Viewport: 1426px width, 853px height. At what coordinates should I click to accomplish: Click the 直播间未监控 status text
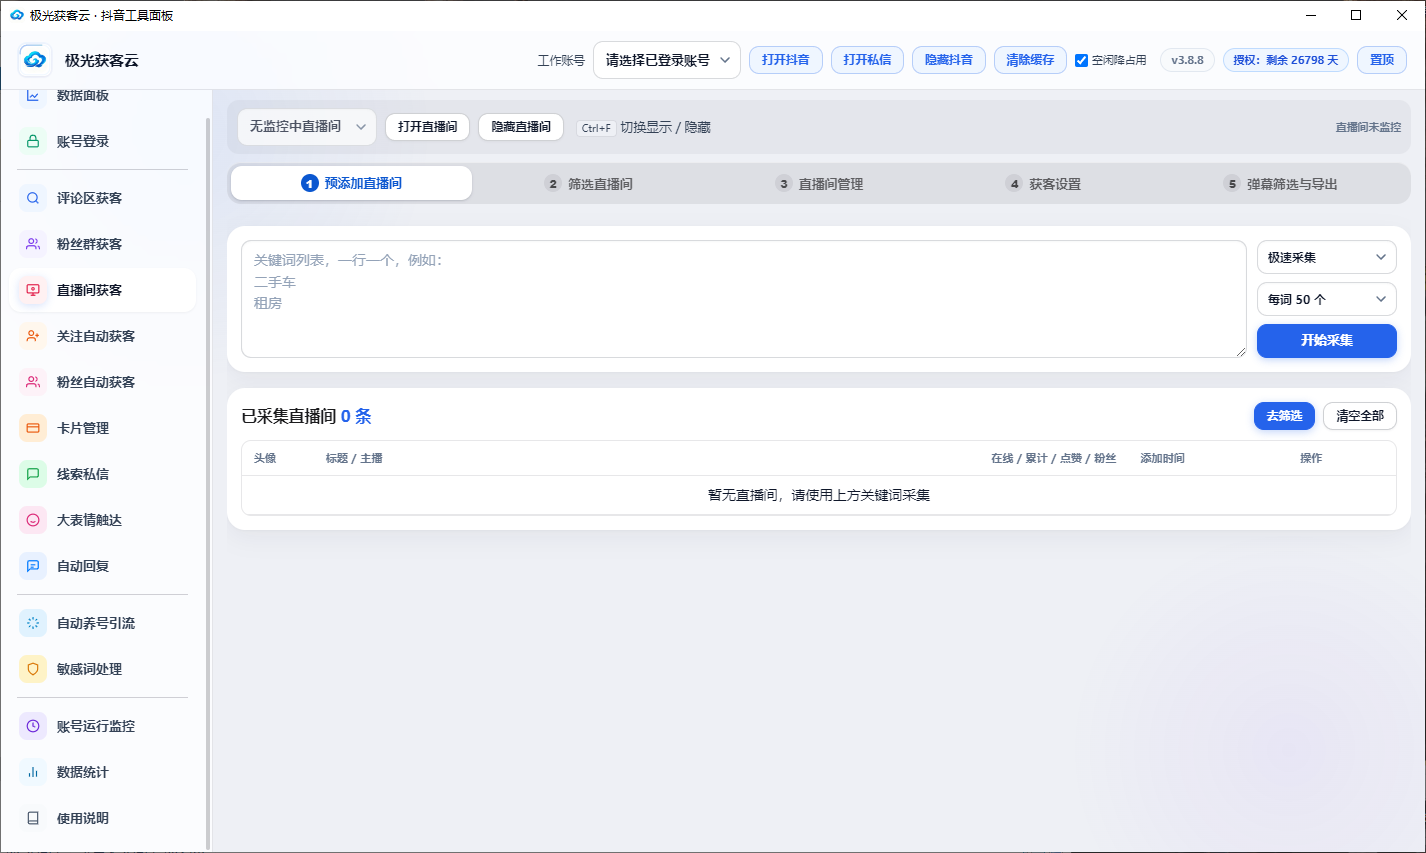tap(1368, 127)
